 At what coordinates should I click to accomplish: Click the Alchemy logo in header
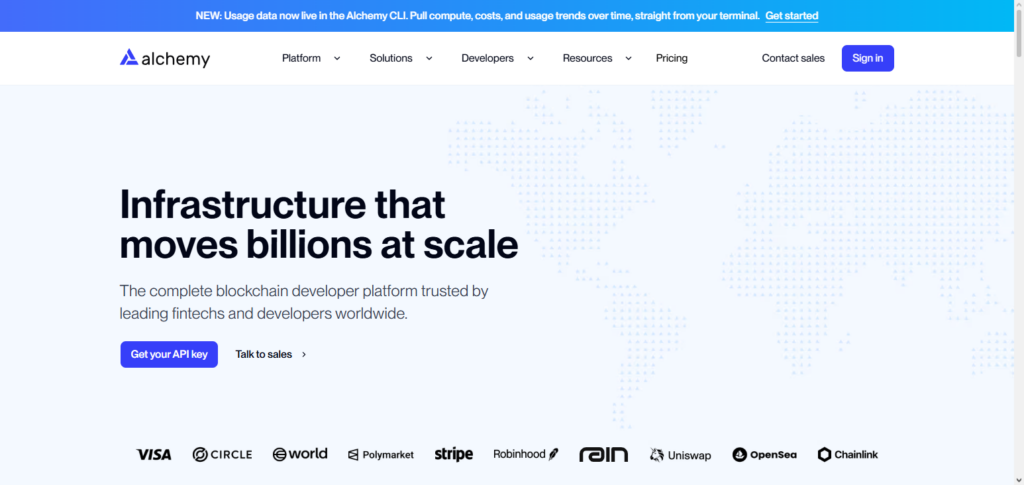click(x=165, y=59)
